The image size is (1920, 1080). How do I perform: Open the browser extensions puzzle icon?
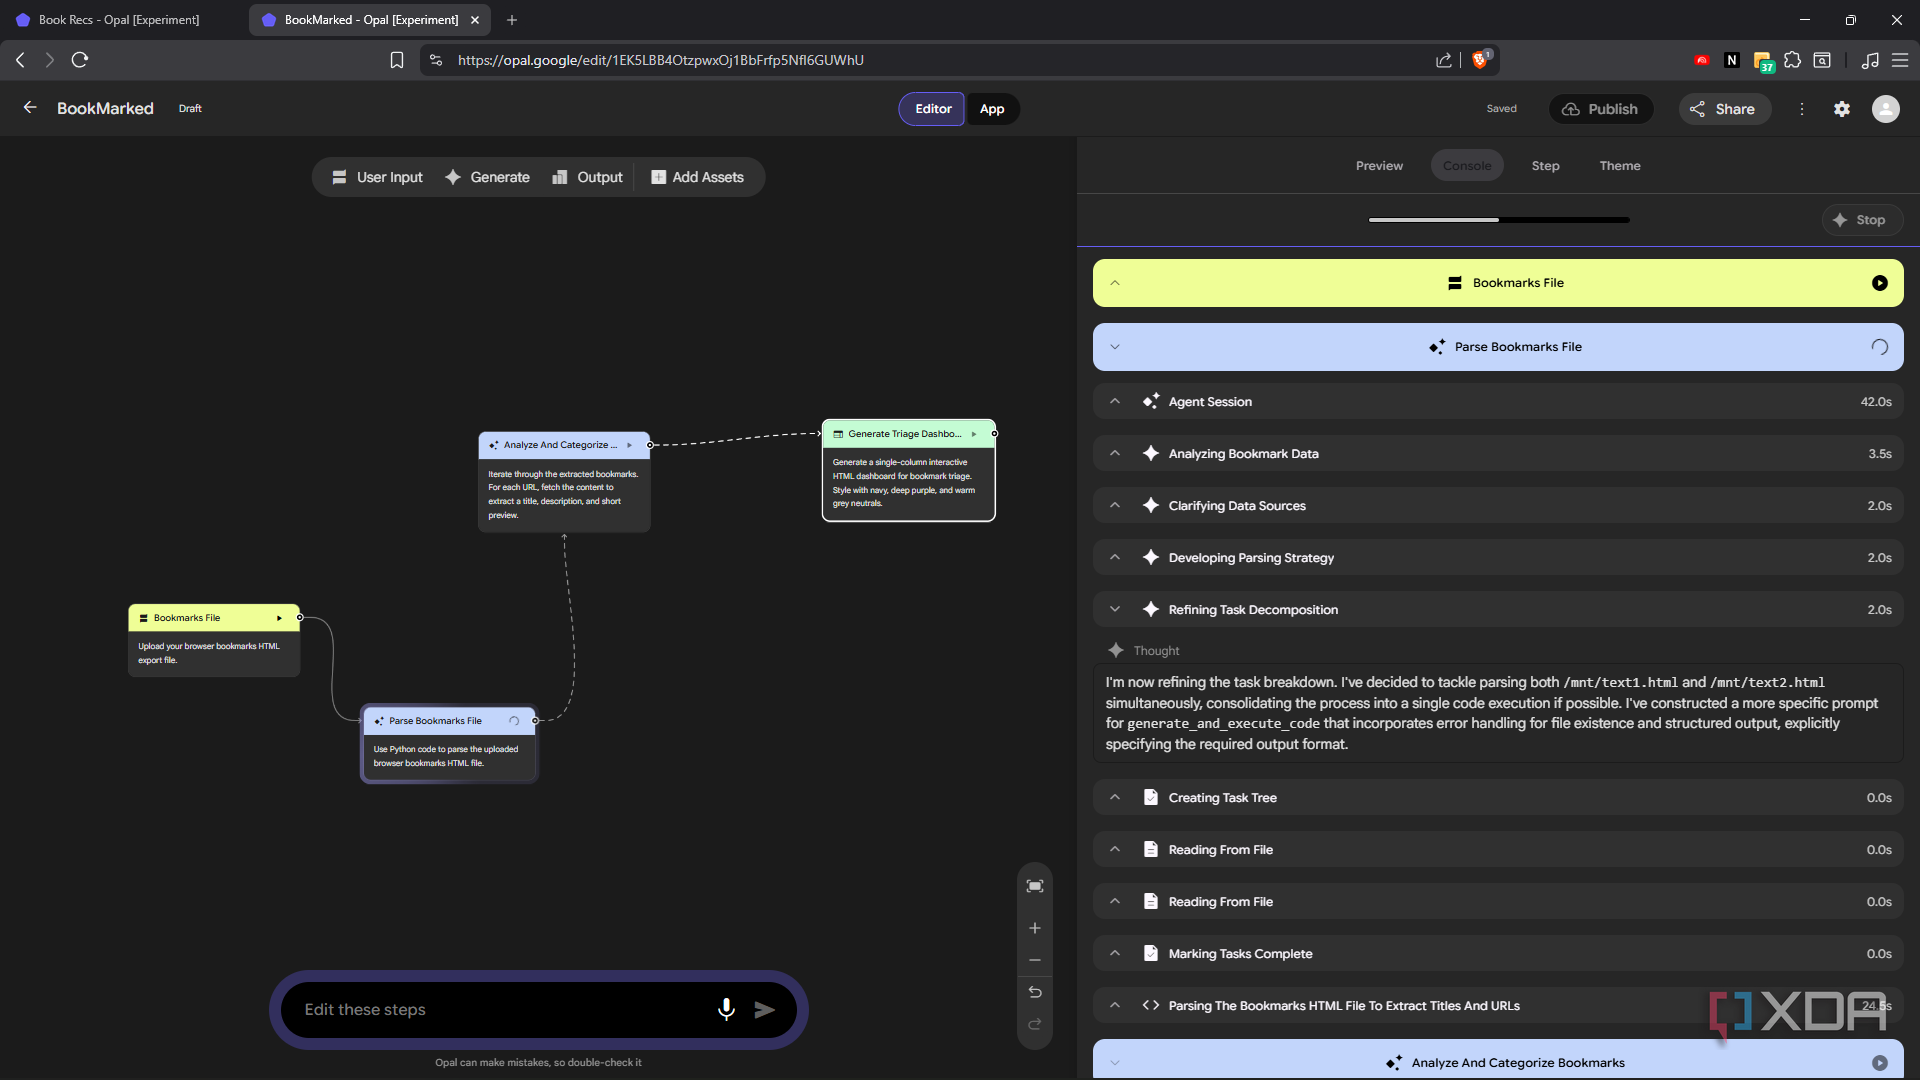(x=1792, y=60)
